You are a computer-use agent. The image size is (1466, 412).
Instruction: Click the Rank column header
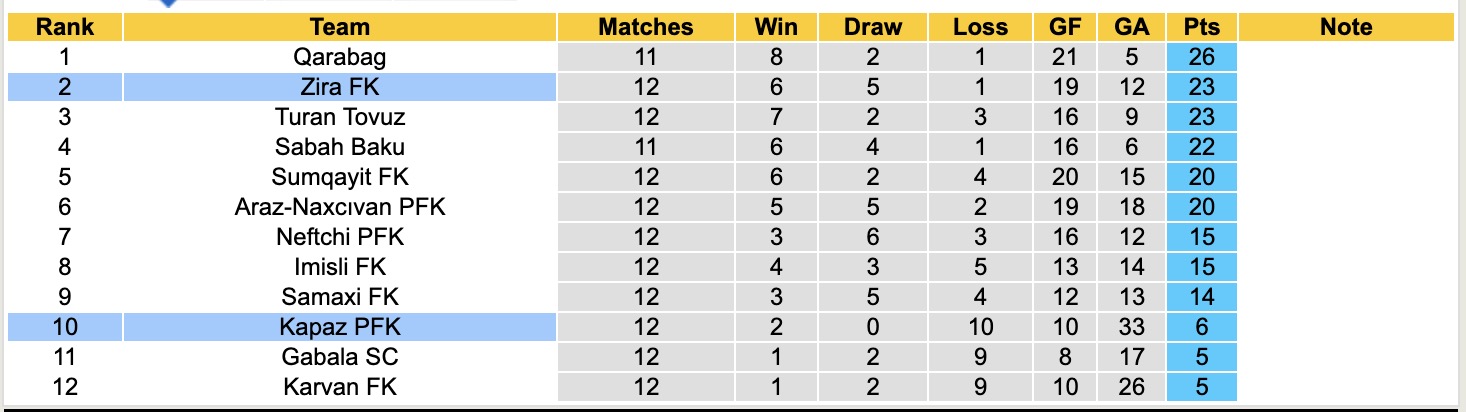64,27
